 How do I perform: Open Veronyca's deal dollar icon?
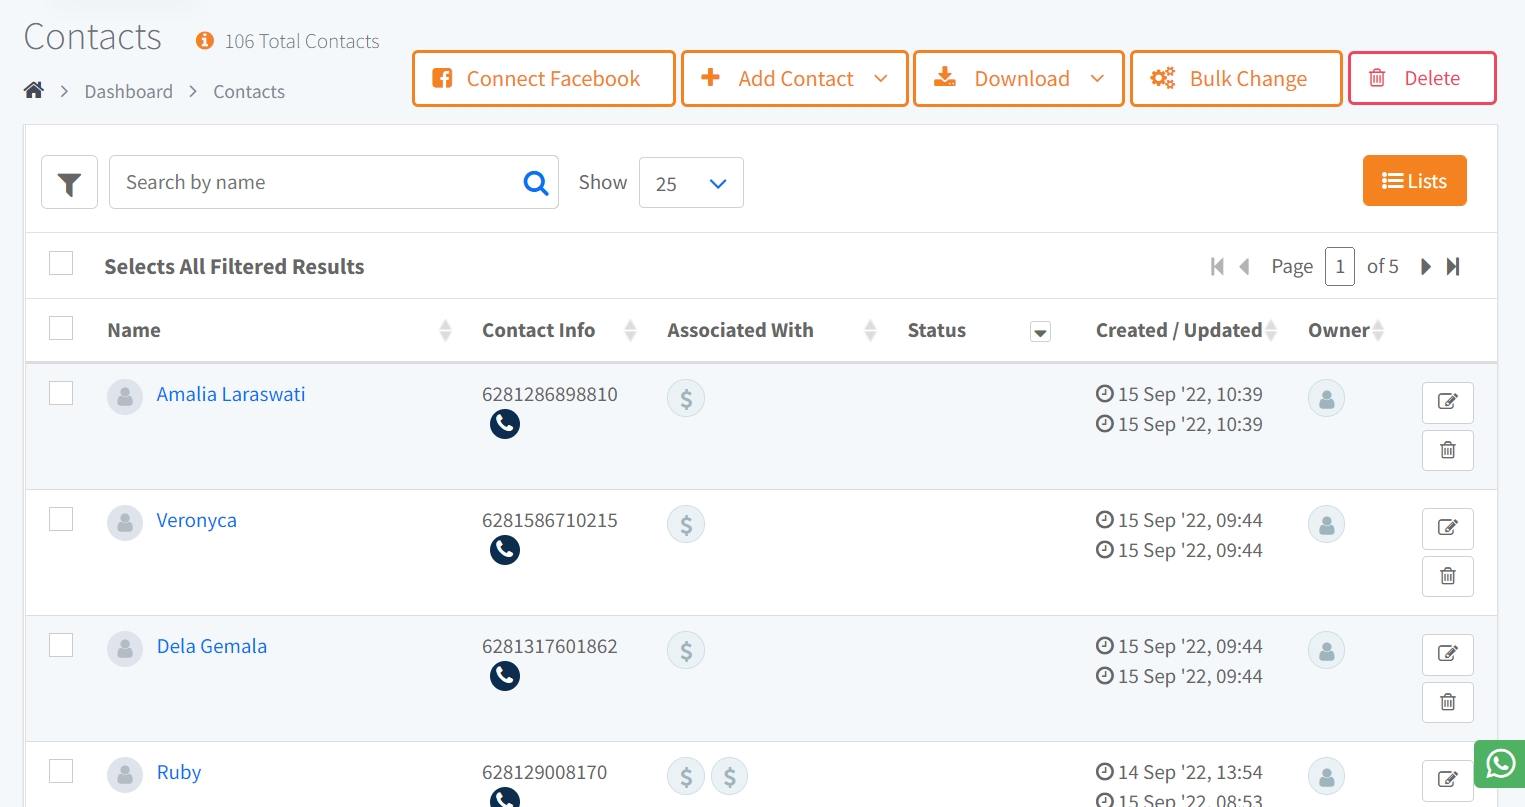point(686,524)
